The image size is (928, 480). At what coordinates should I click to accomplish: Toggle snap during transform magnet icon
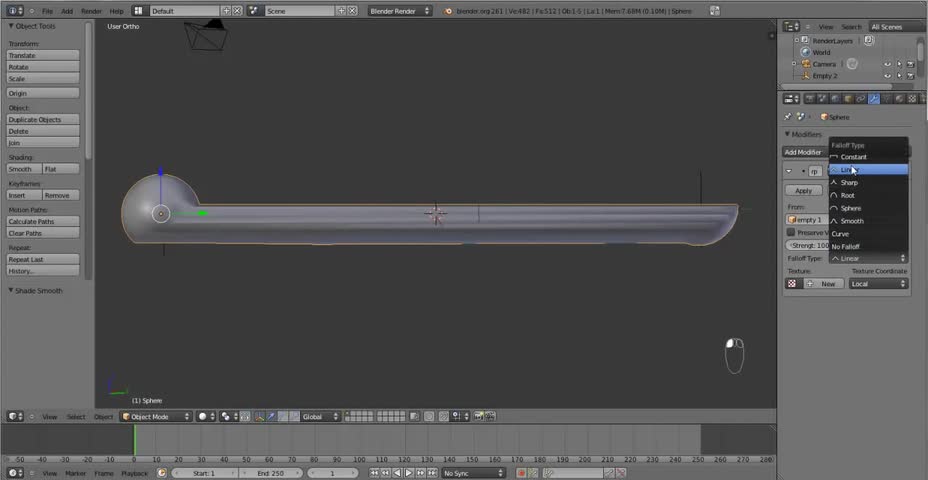click(x=444, y=417)
